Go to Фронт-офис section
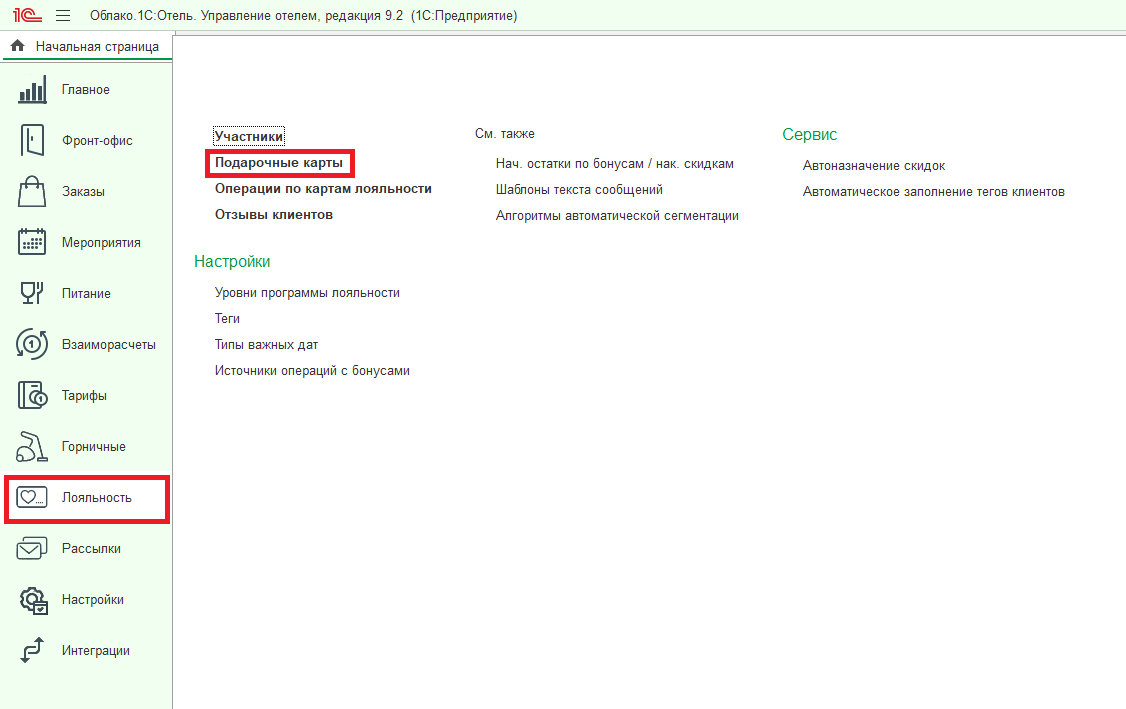 [x=97, y=141]
